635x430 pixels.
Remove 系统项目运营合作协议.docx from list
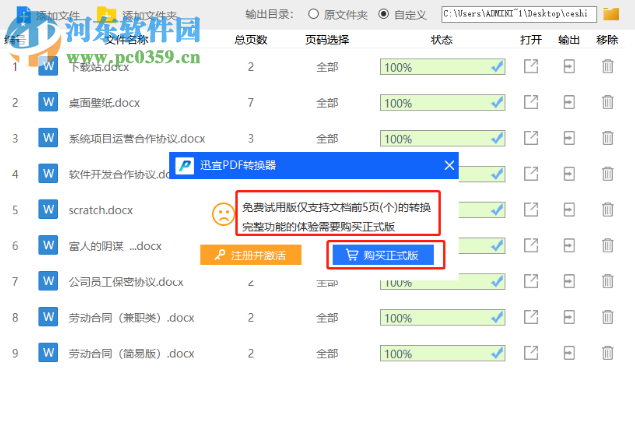[x=607, y=138]
